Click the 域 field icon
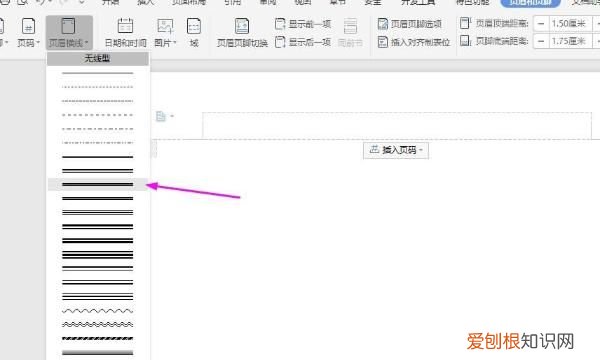This screenshot has height=360, width=600. click(x=194, y=33)
